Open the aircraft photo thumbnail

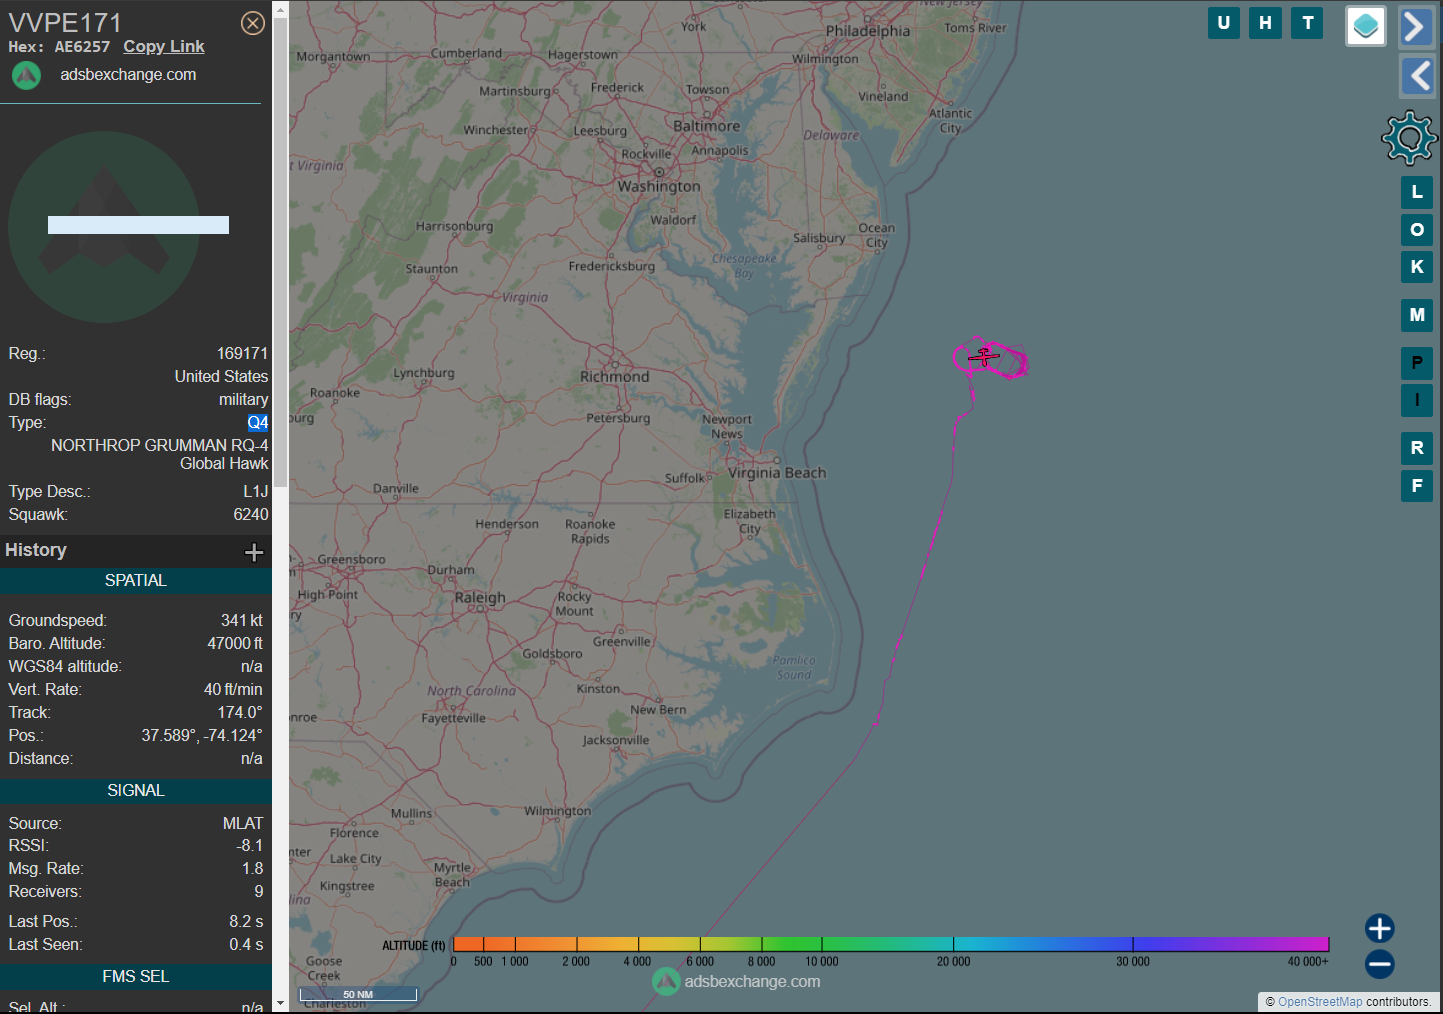[x=104, y=227]
